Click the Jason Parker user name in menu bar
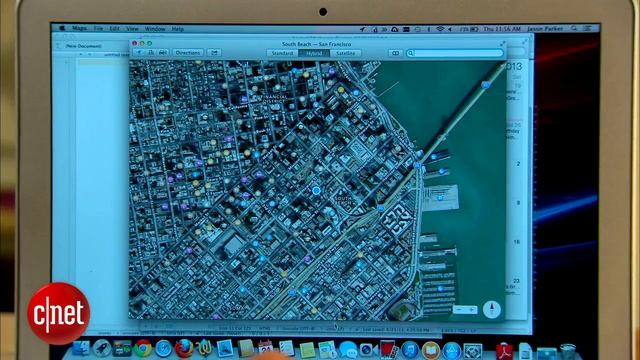This screenshot has height=360, width=640. click(x=545, y=29)
